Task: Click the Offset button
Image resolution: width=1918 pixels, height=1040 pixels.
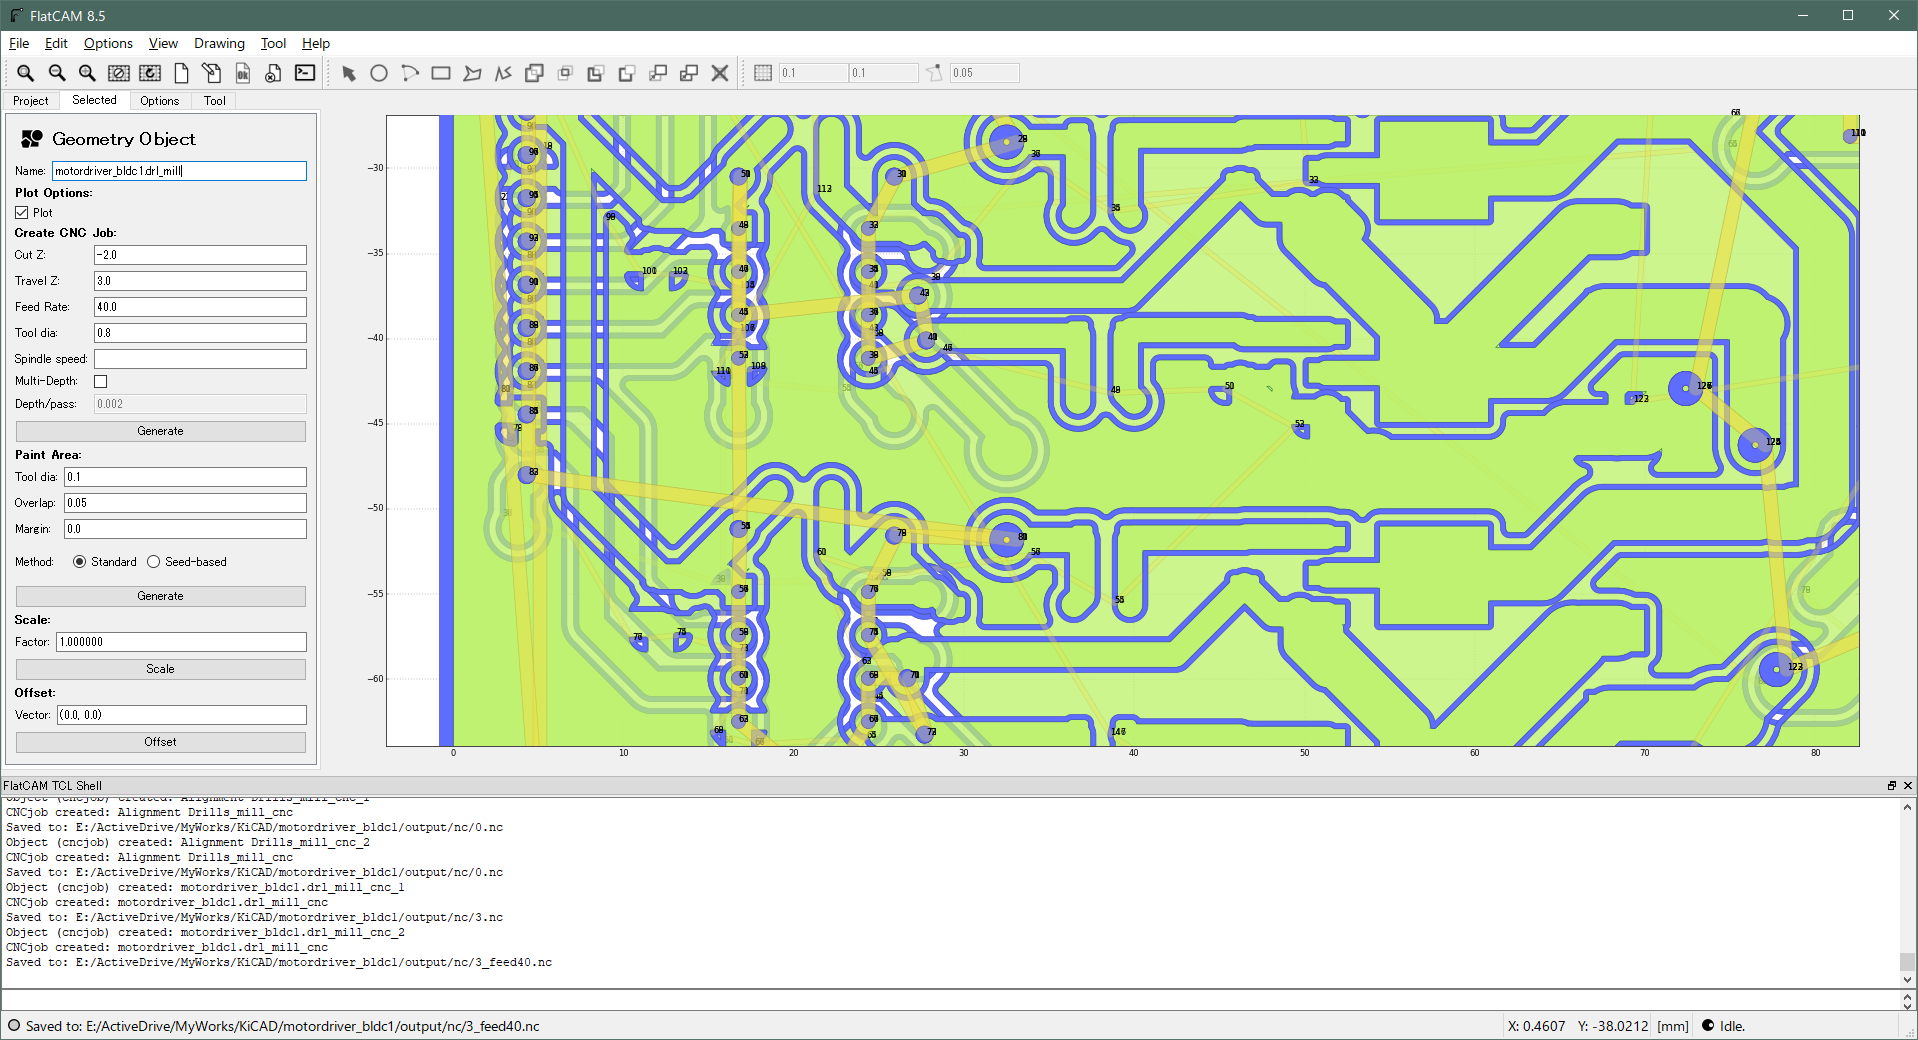Action: click(x=161, y=742)
